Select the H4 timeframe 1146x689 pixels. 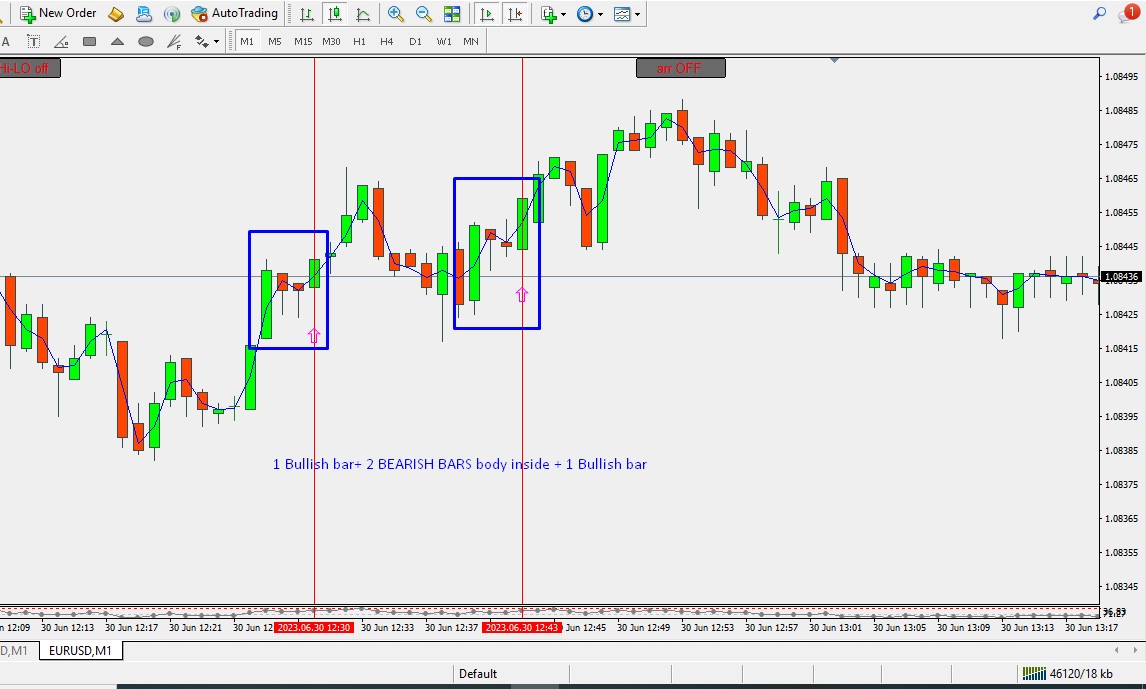tap(387, 42)
